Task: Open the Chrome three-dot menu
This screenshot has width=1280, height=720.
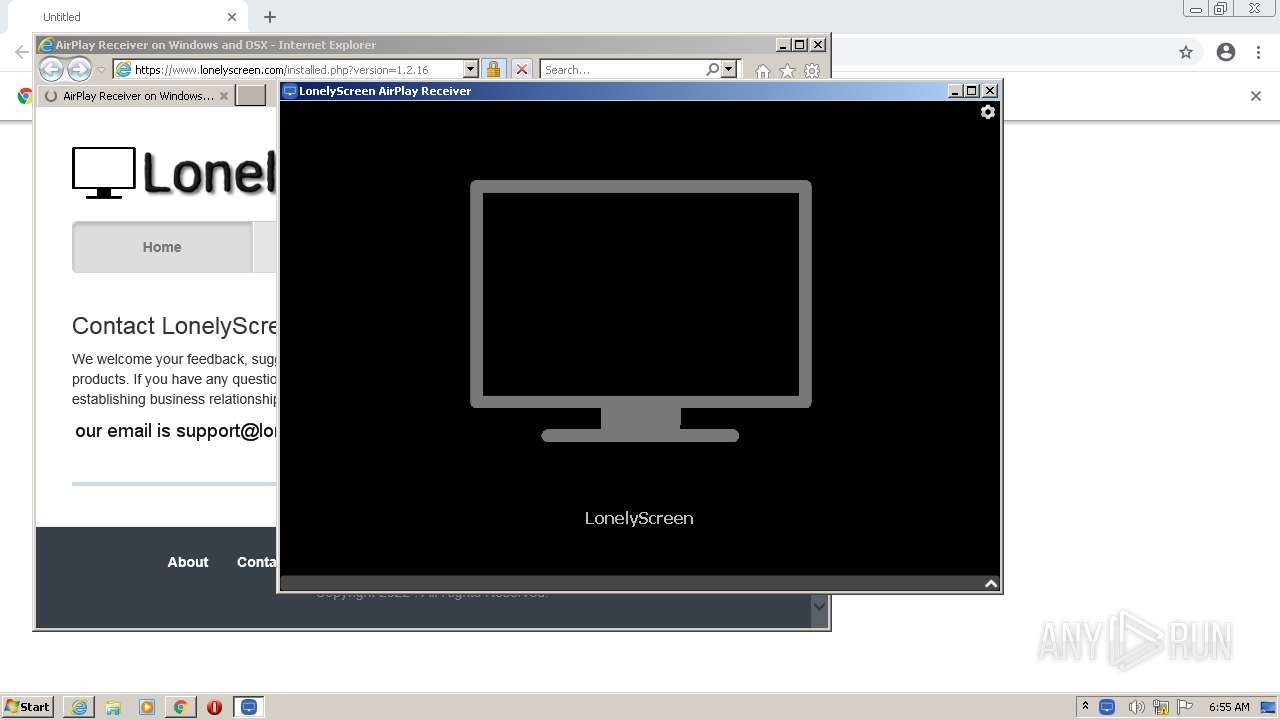Action: tap(1258, 52)
